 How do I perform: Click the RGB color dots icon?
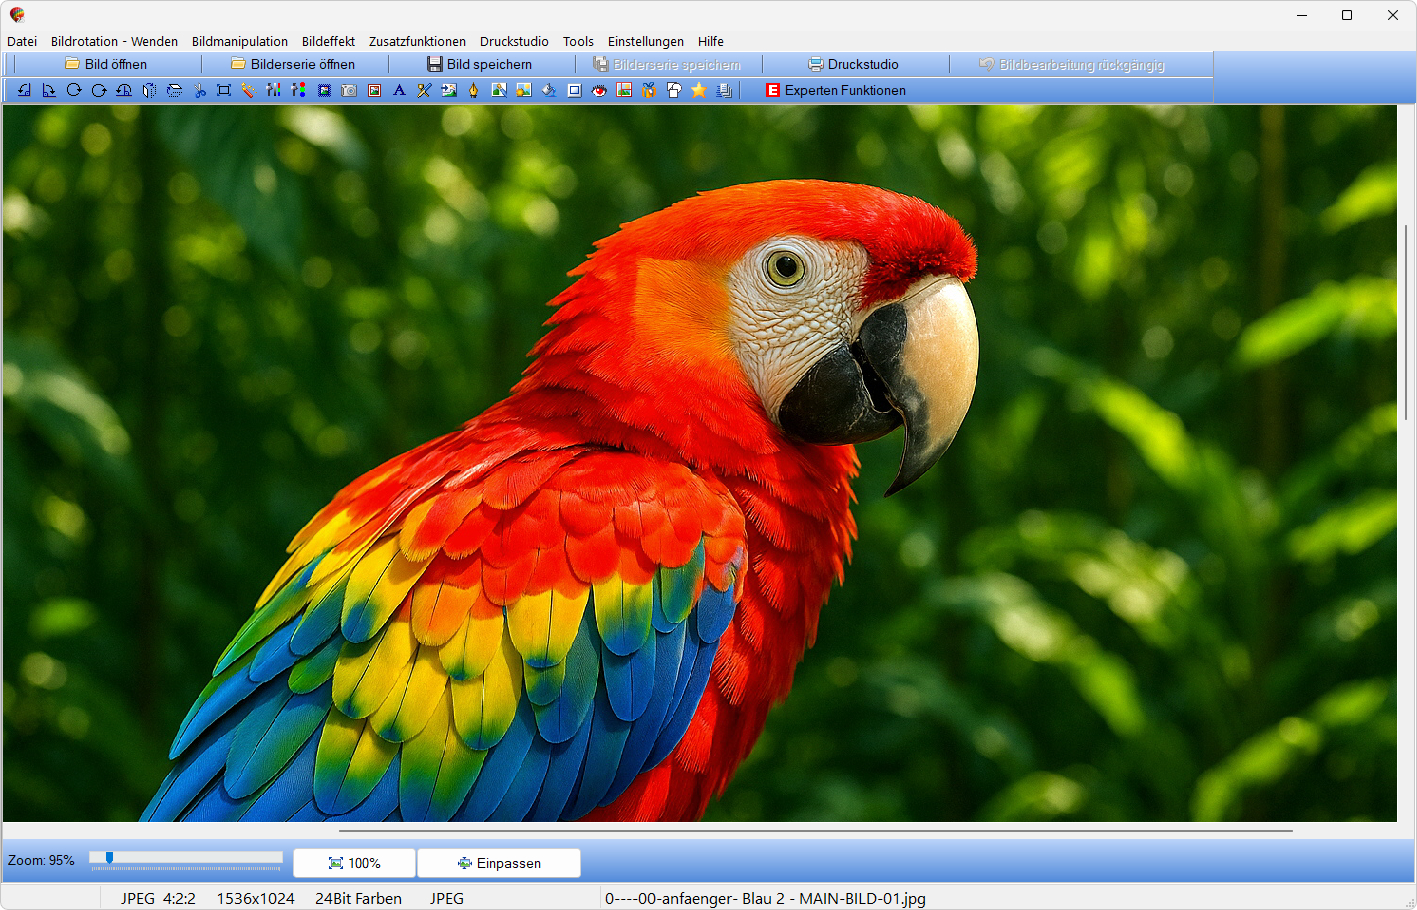tap(298, 90)
